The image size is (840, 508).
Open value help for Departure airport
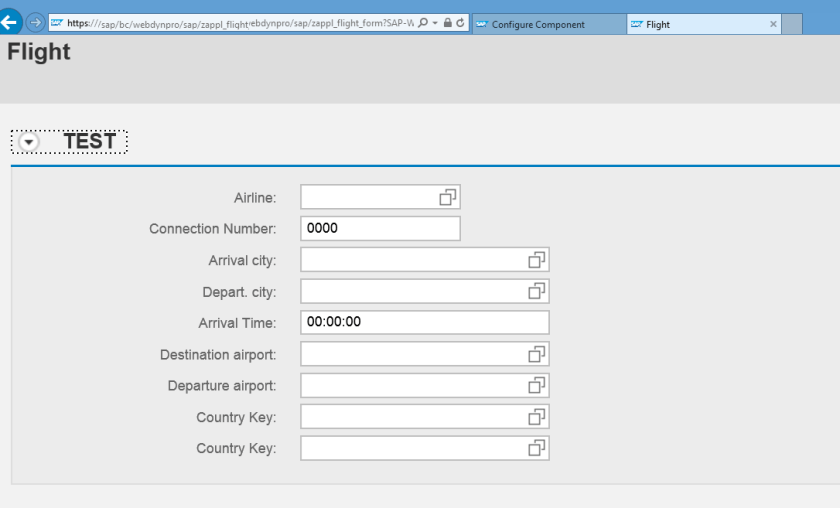coord(537,386)
